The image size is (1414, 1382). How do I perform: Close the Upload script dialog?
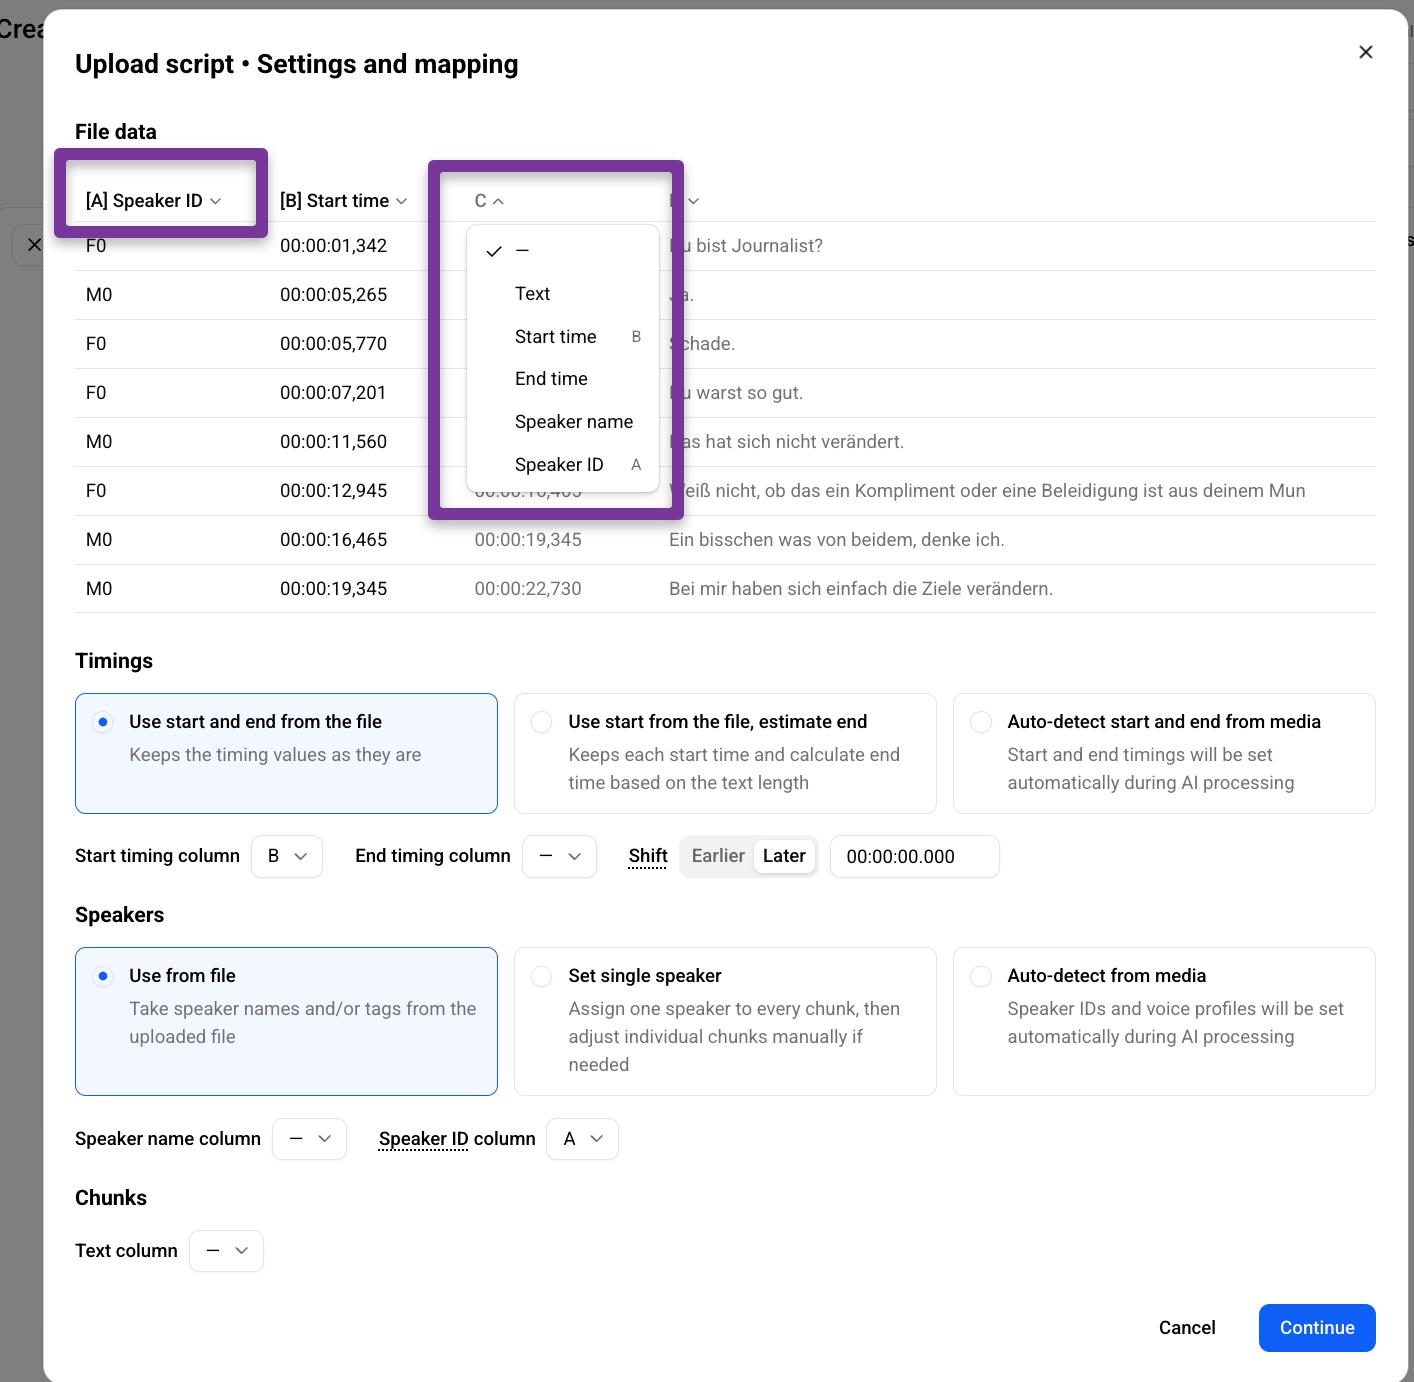coord(1365,52)
